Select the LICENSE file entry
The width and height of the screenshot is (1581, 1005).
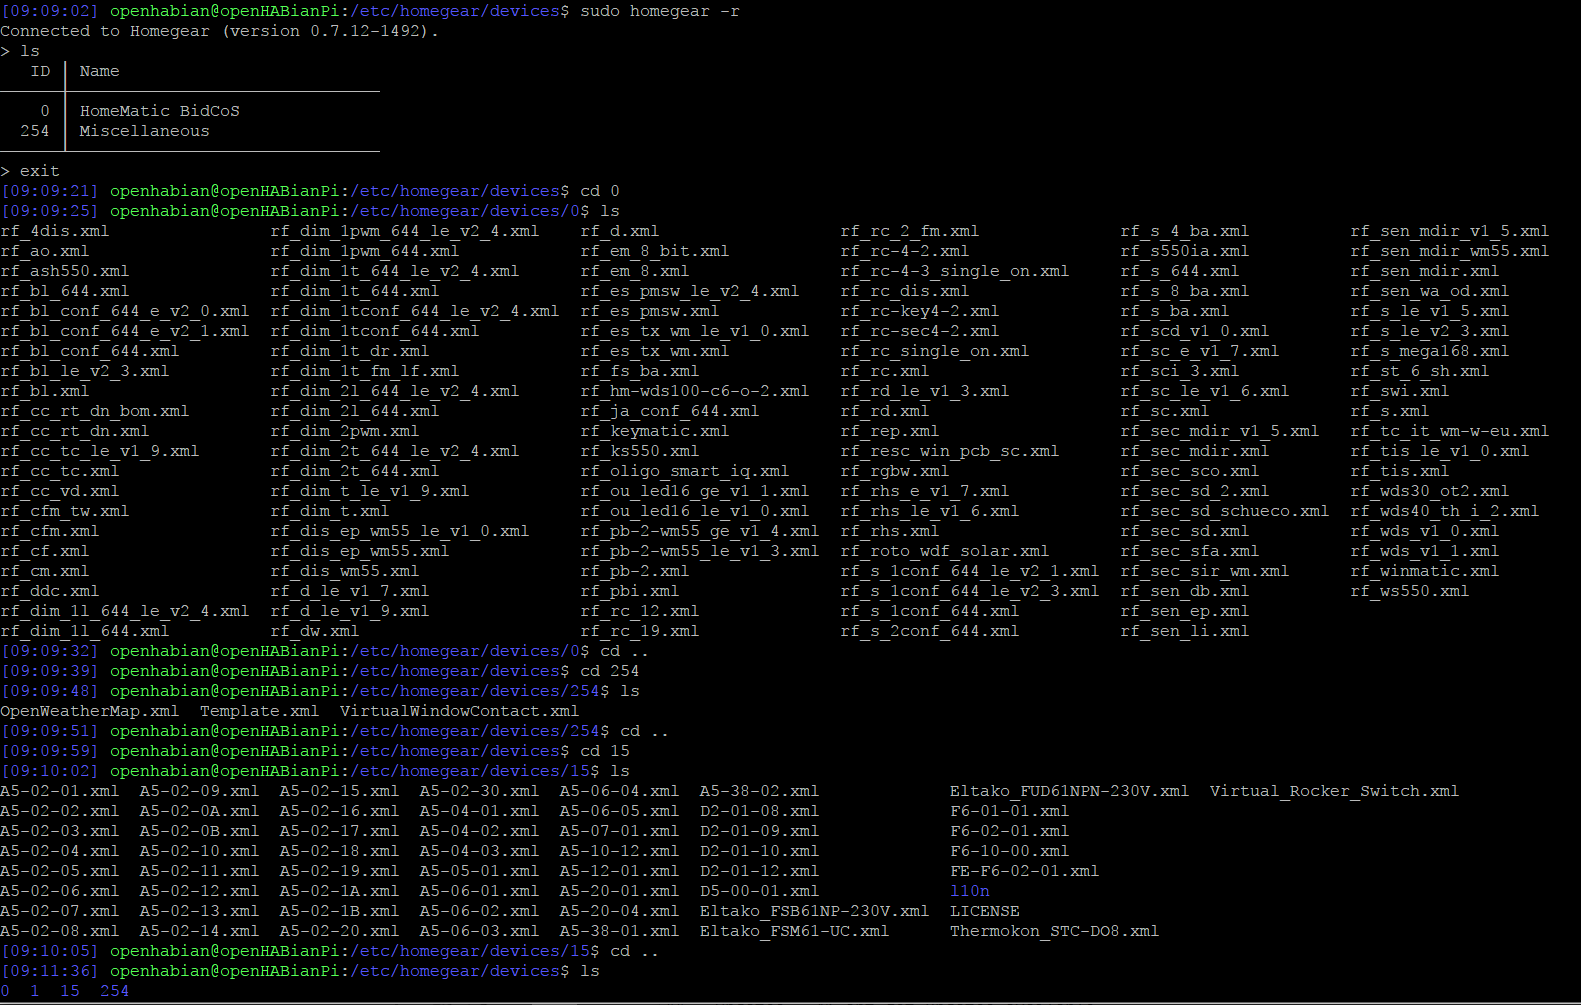click(985, 911)
